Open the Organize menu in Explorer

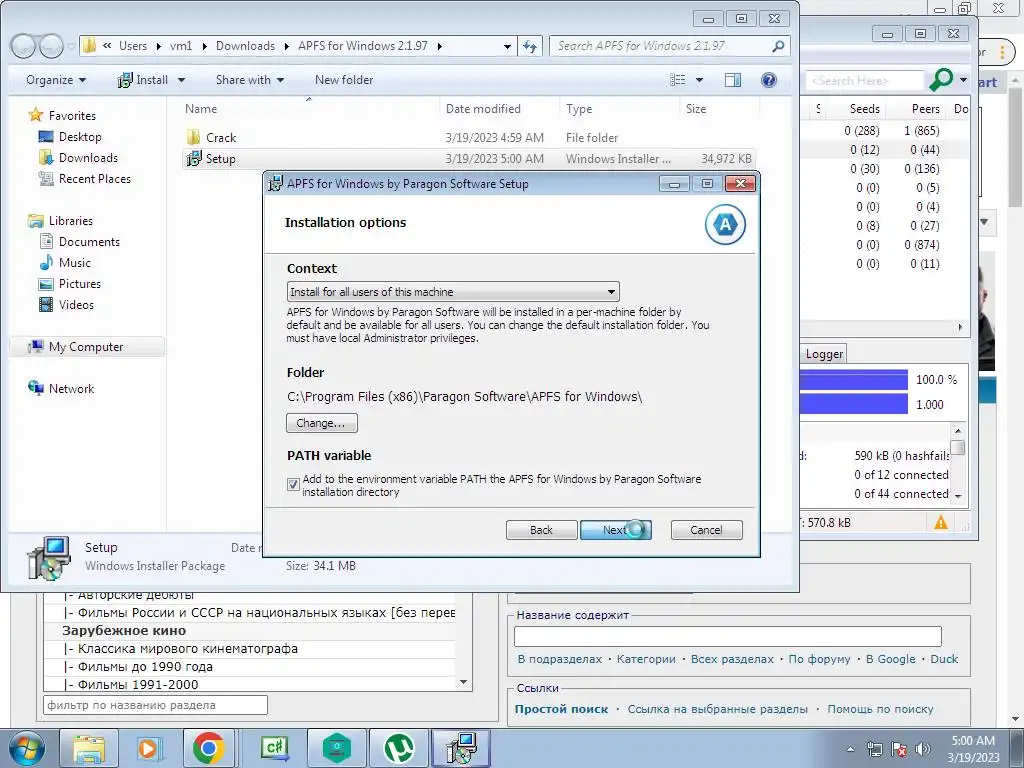point(56,80)
